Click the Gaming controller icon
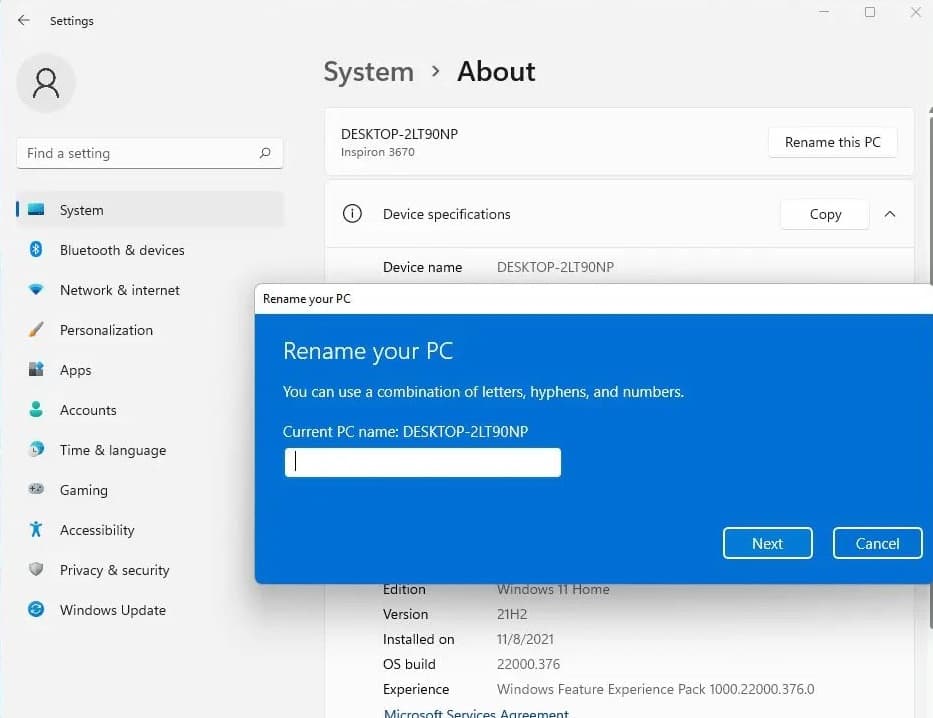Screen dimensions: 933x718 click(x=36, y=490)
